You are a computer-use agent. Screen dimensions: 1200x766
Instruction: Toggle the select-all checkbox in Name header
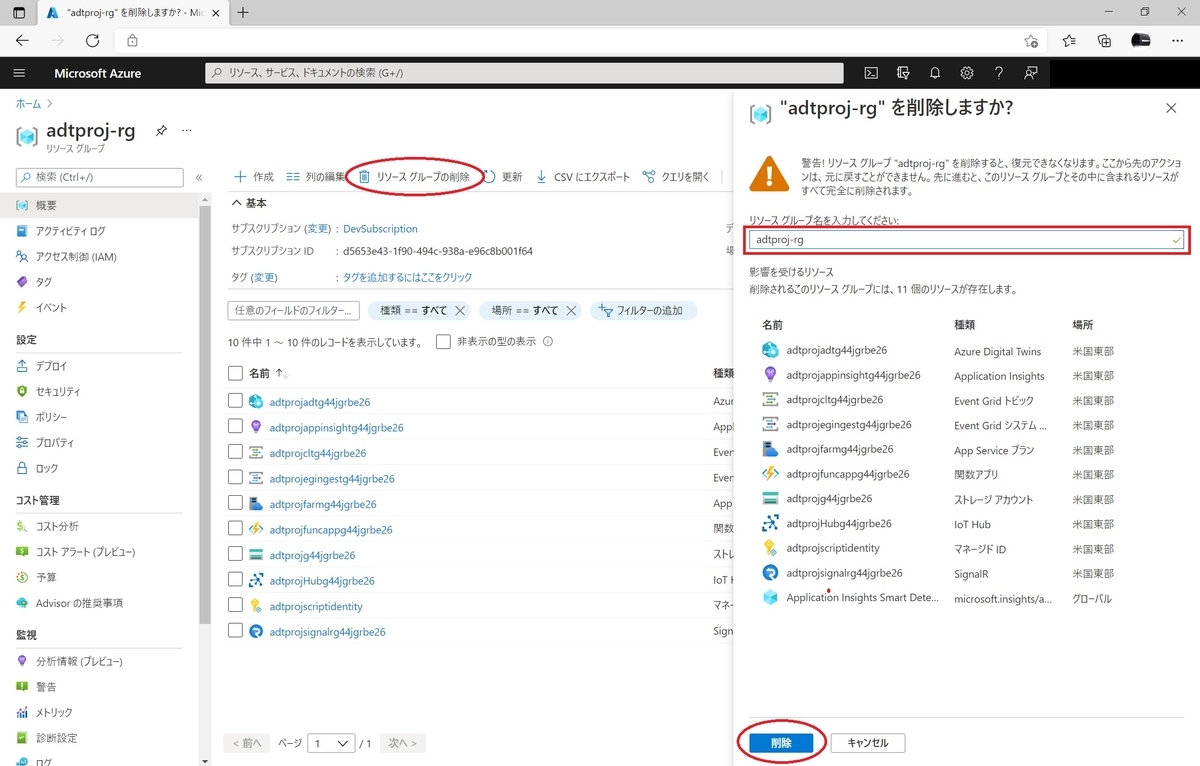click(235, 373)
